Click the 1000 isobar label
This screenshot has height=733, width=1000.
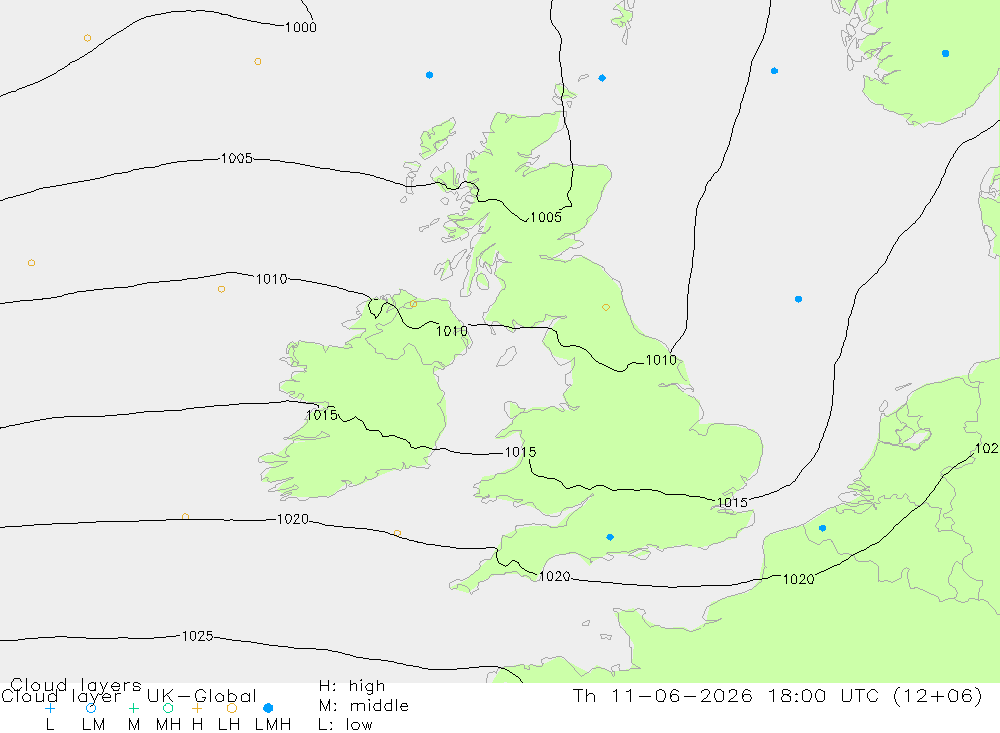pos(300,27)
